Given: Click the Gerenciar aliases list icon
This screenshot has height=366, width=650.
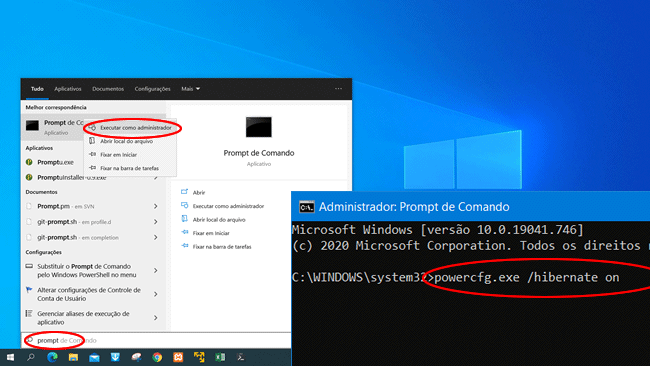Looking at the screenshot, I should (29, 313).
